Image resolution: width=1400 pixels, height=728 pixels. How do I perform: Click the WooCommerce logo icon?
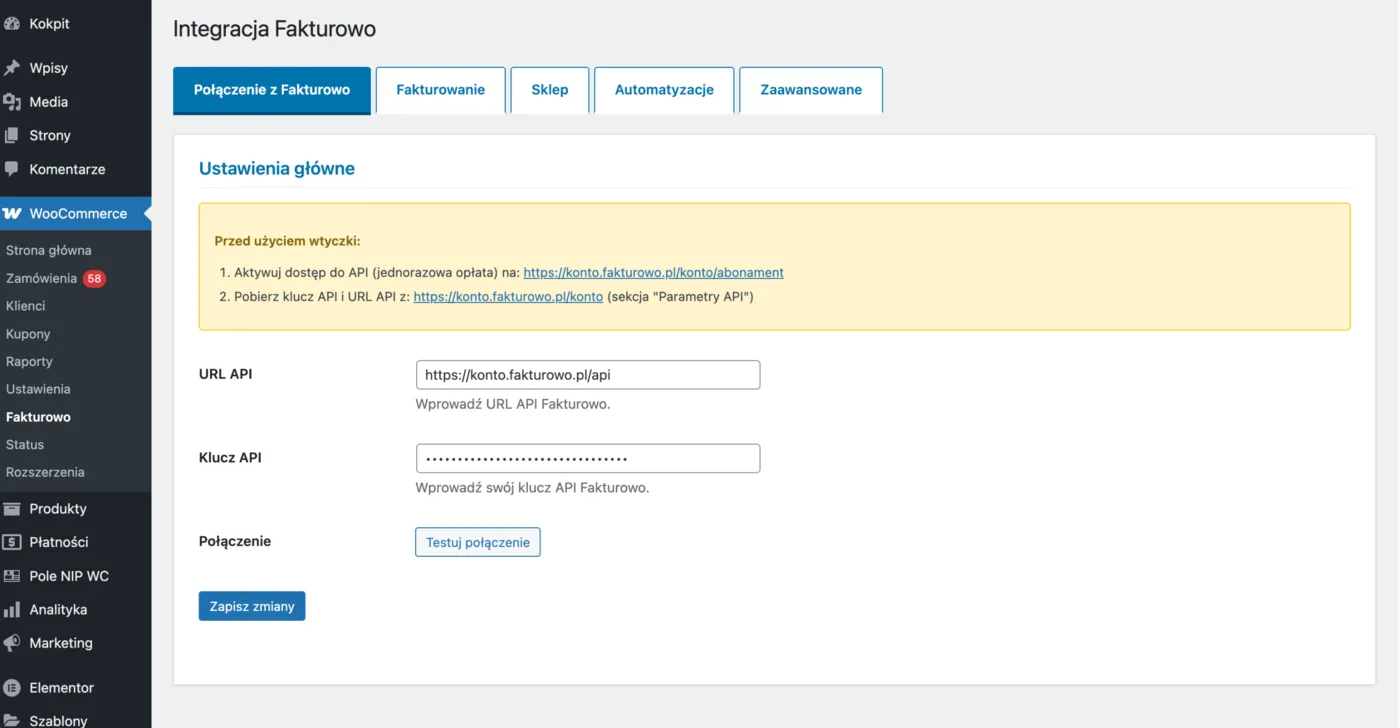pos(12,213)
